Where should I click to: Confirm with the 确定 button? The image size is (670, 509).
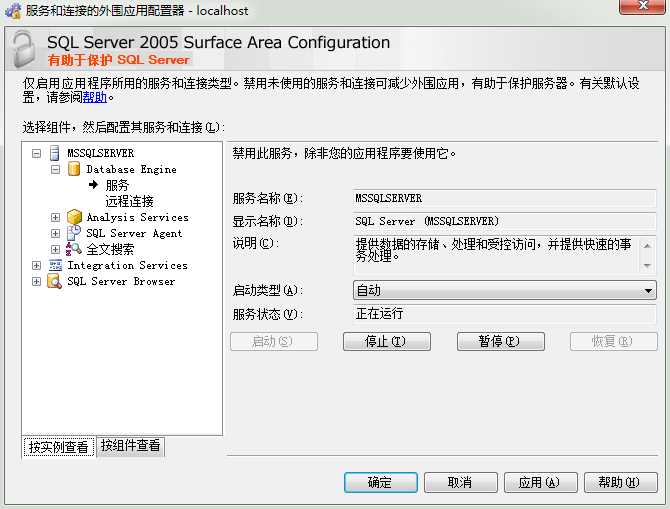(381, 483)
